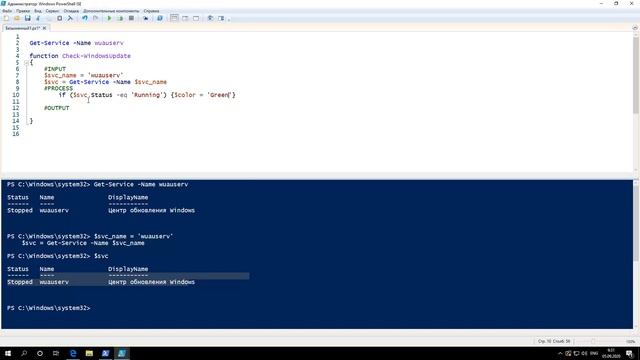Screen dimensions: 640x360
Task: Click the first 'Stopped wuauserv' console result row
Action: coord(101,211)
